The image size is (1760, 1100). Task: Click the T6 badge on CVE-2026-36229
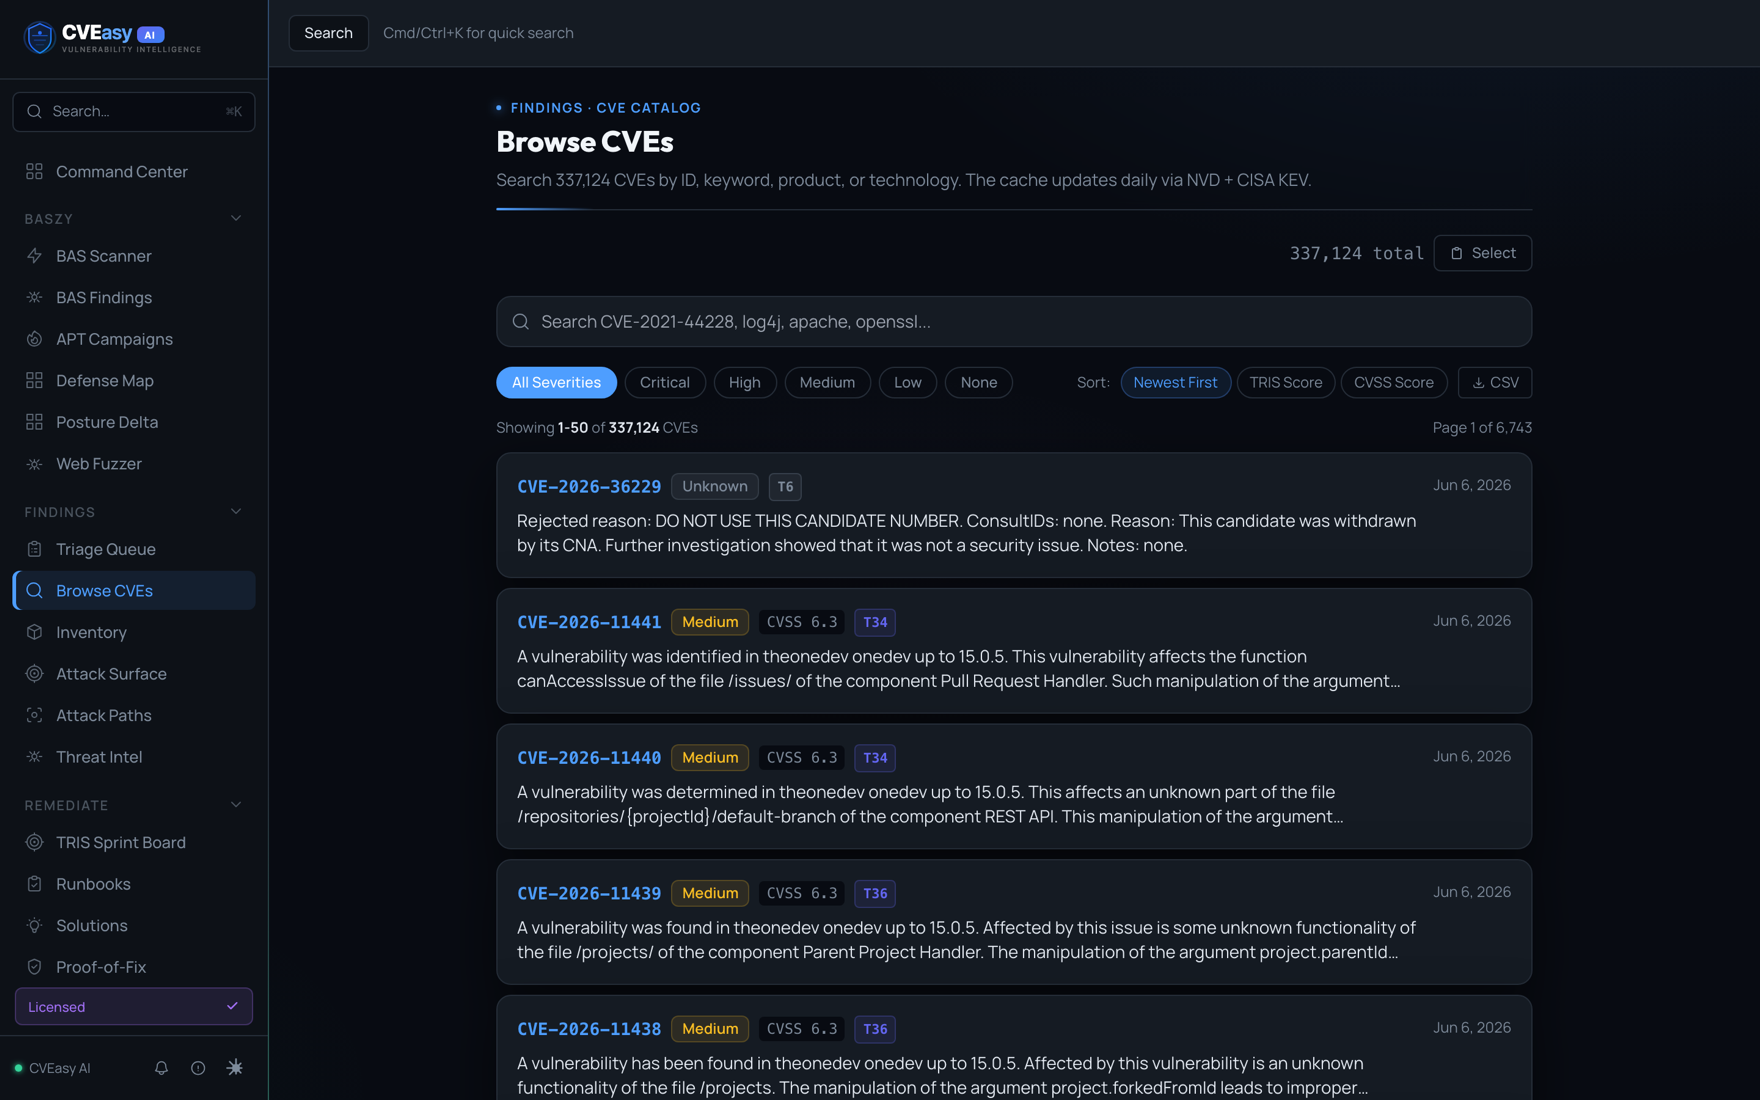coord(785,487)
